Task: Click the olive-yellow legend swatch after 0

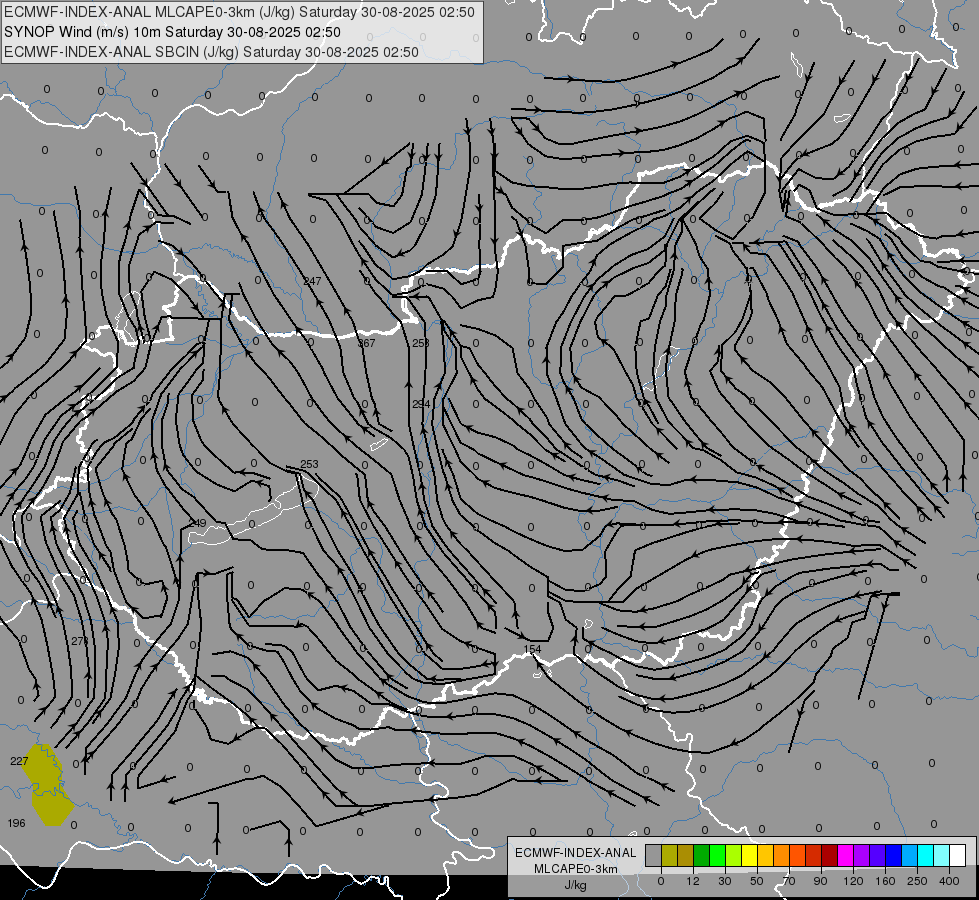Action: tap(669, 855)
